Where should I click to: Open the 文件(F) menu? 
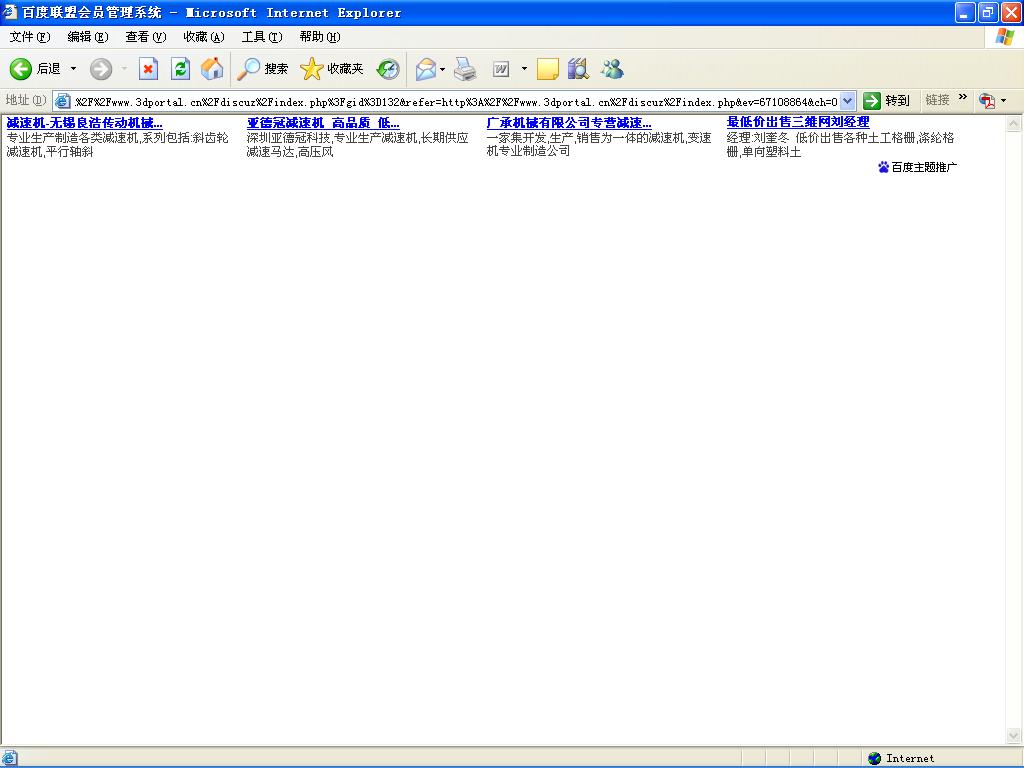29,37
